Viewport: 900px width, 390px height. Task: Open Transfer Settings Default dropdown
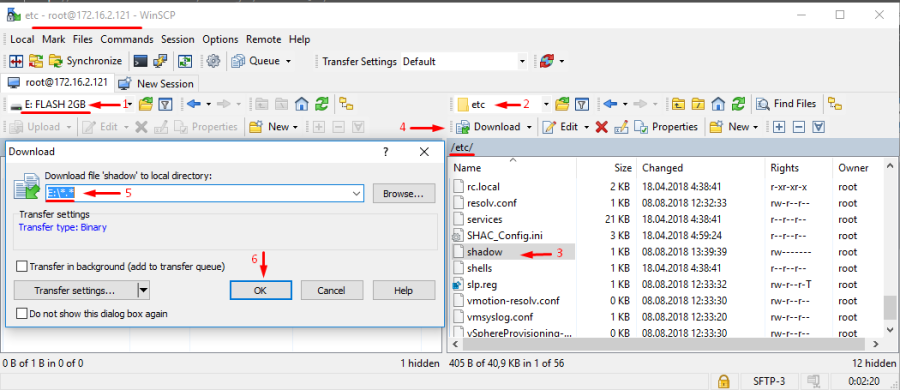(522, 61)
